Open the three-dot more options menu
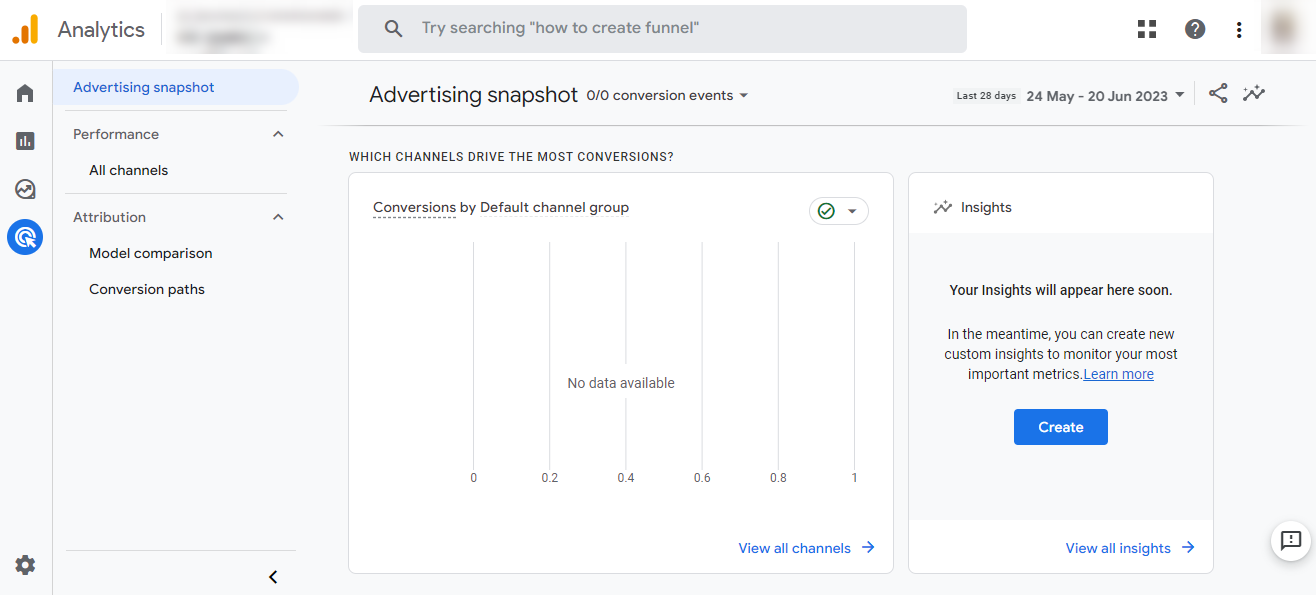 pyautogui.click(x=1239, y=29)
